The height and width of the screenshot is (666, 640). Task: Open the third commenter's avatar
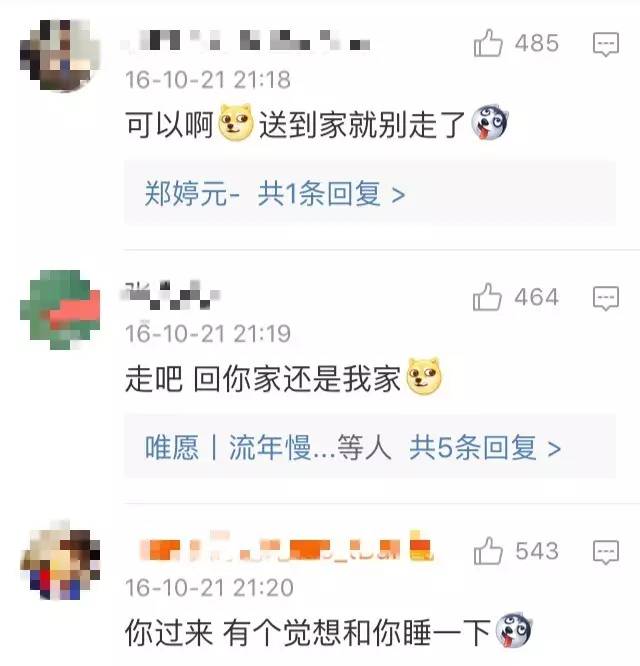pyautogui.click(x=60, y=560)
